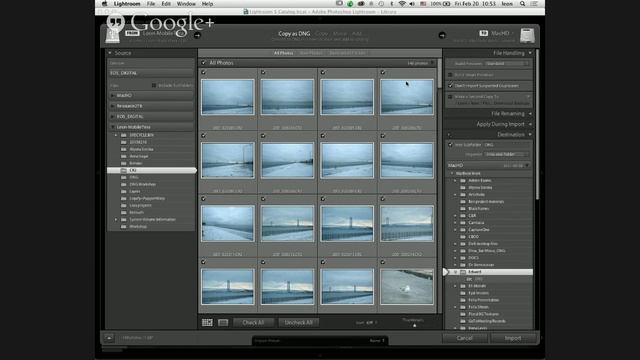Toggle the Into Subfolder checkbox
Image resolution: width=640 pixels, height=360 pixels.
coord(451,144)
